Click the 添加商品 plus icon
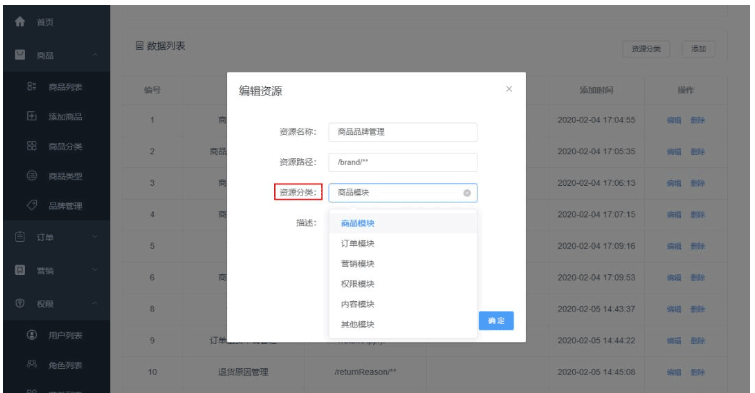The image size is (755, 393). [32, 116]
